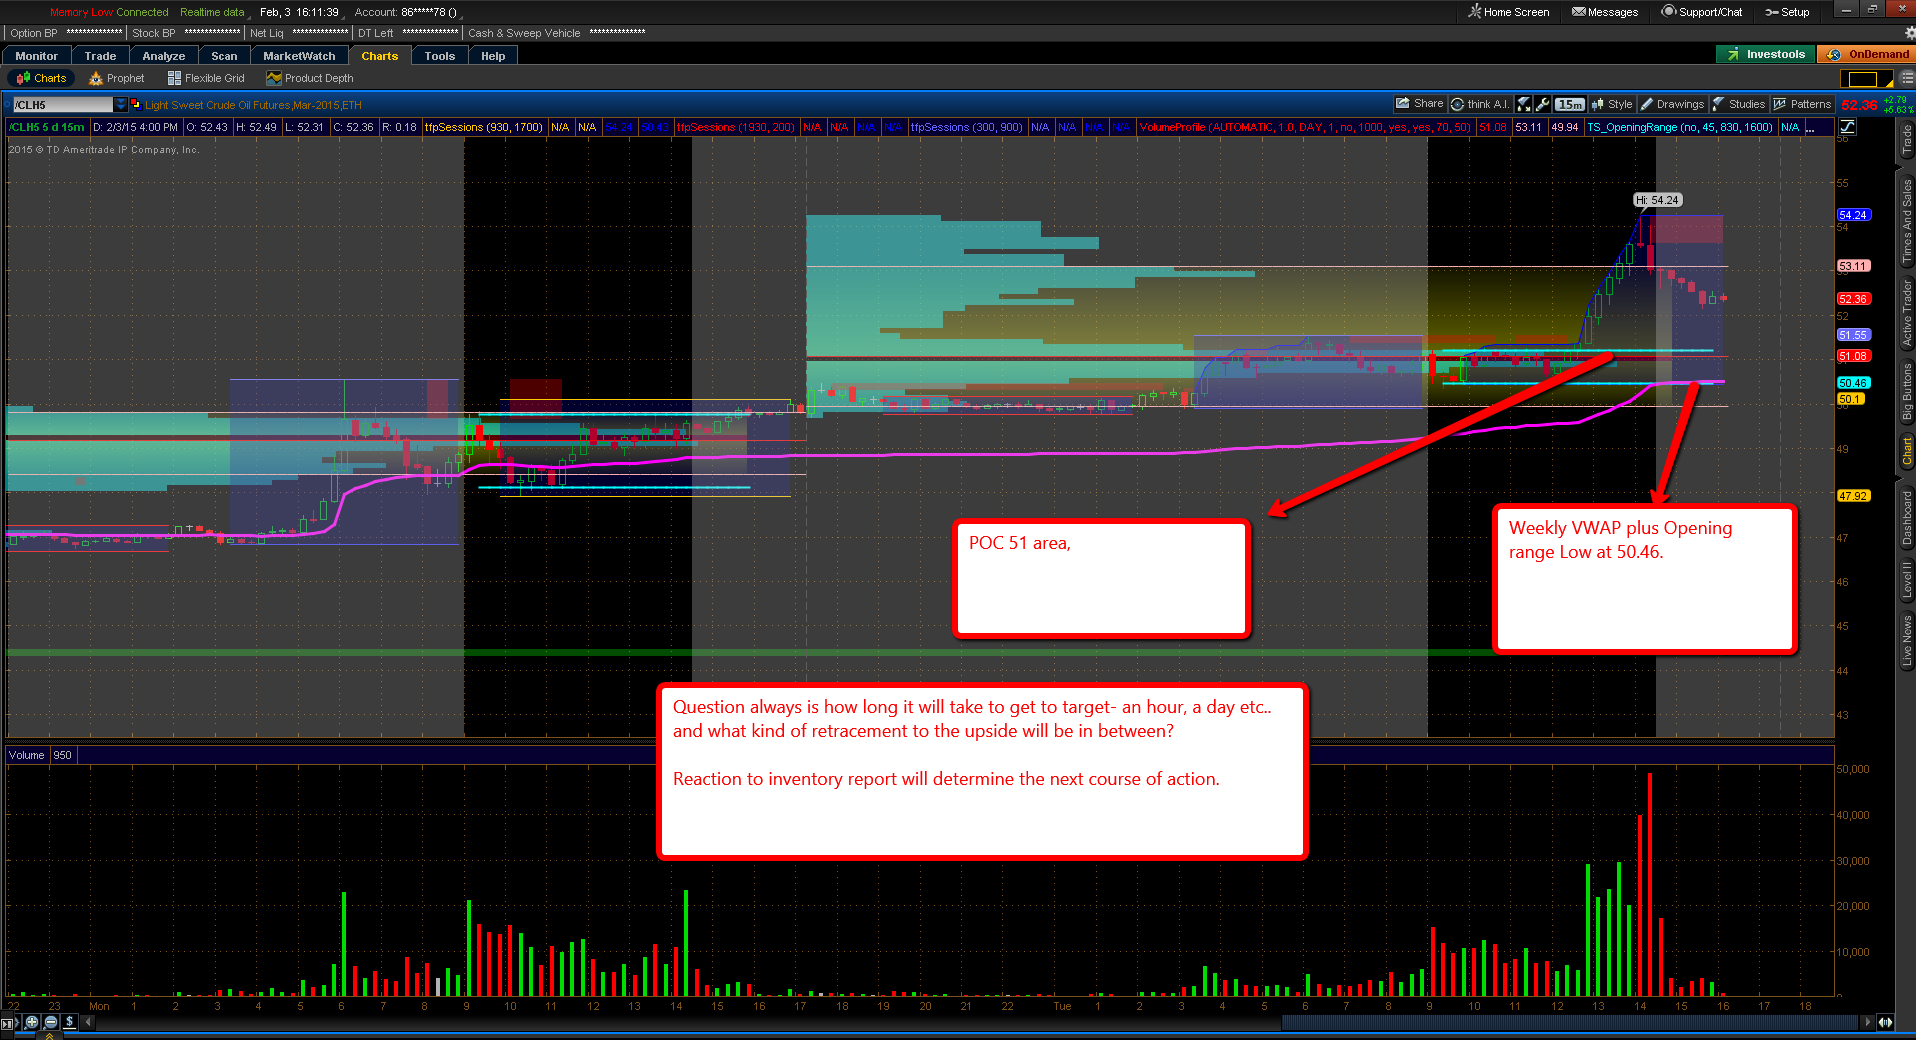Click the Volume study label
This screenshot has height=1040, width=1916.
click(27, 755)
